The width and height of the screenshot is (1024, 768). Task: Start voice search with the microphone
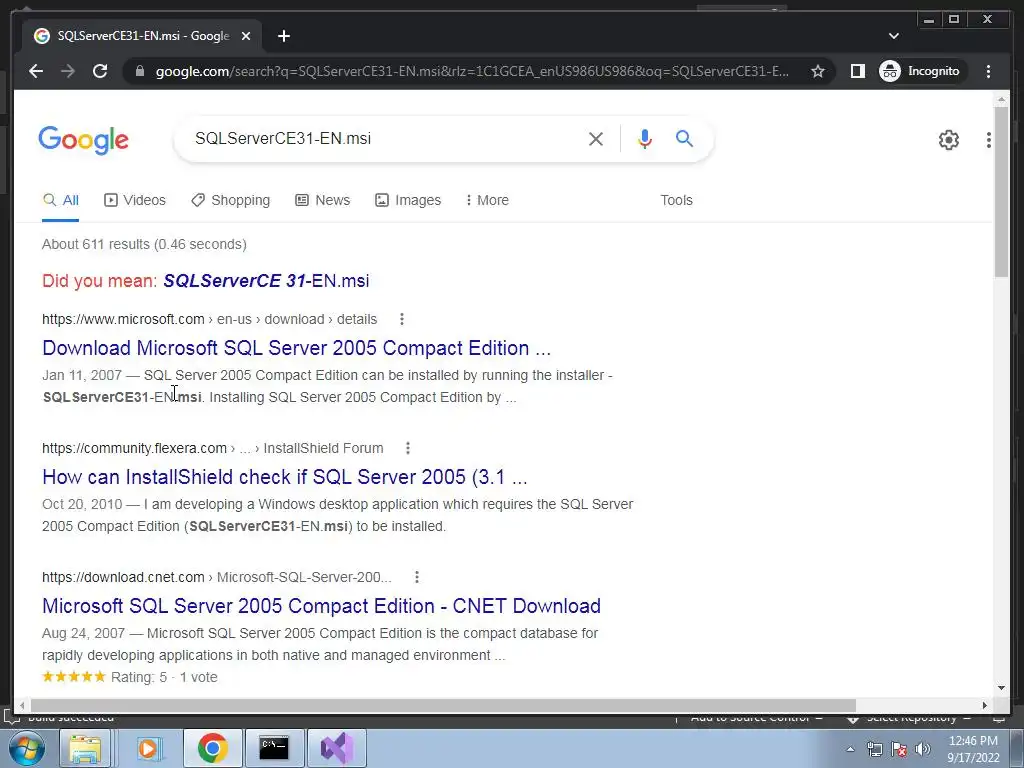click(645, 138)
